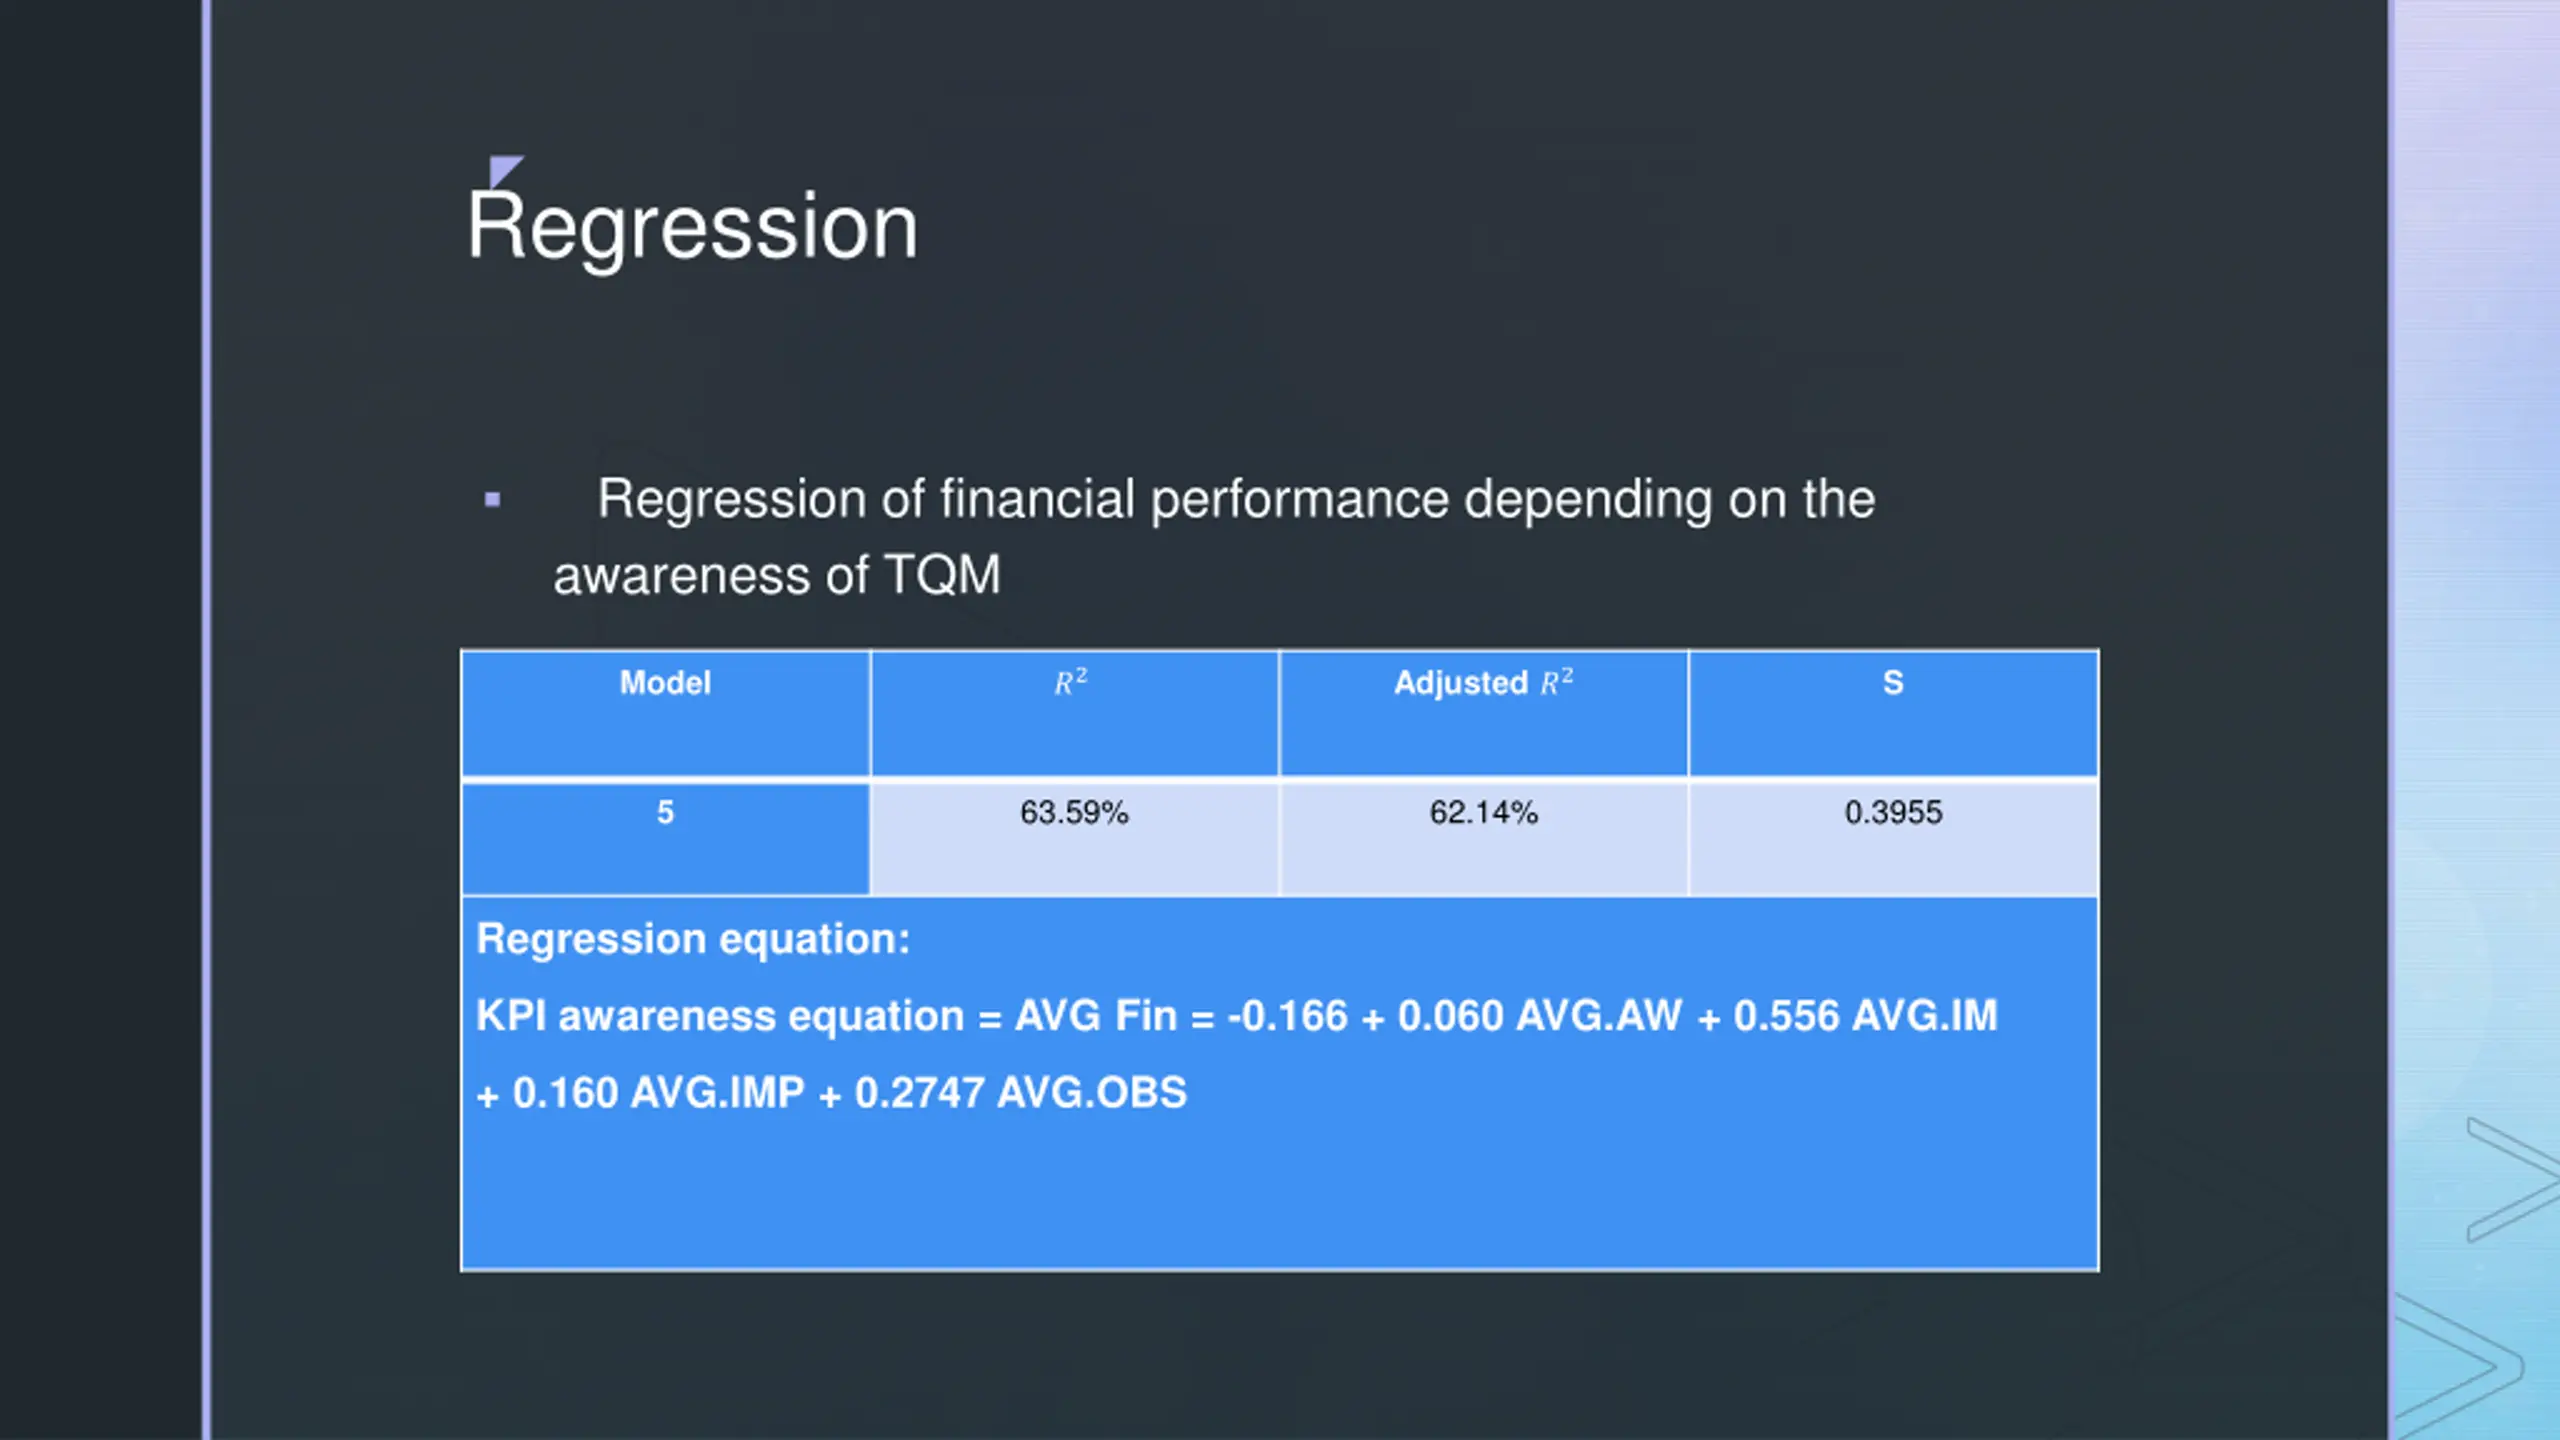Click the small square bullet marker

pyautogui.click(x=492, y=499)
